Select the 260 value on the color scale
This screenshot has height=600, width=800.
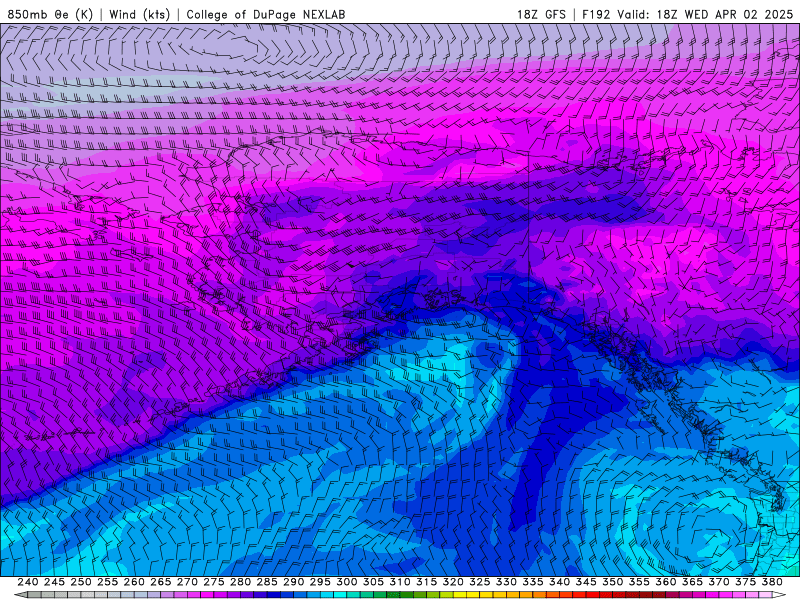(x=134, y=582)
